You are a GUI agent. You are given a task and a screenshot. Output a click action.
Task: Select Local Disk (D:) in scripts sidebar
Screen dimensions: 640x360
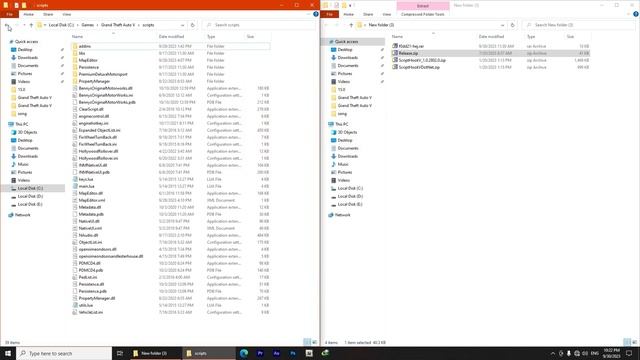pos(30,196)
